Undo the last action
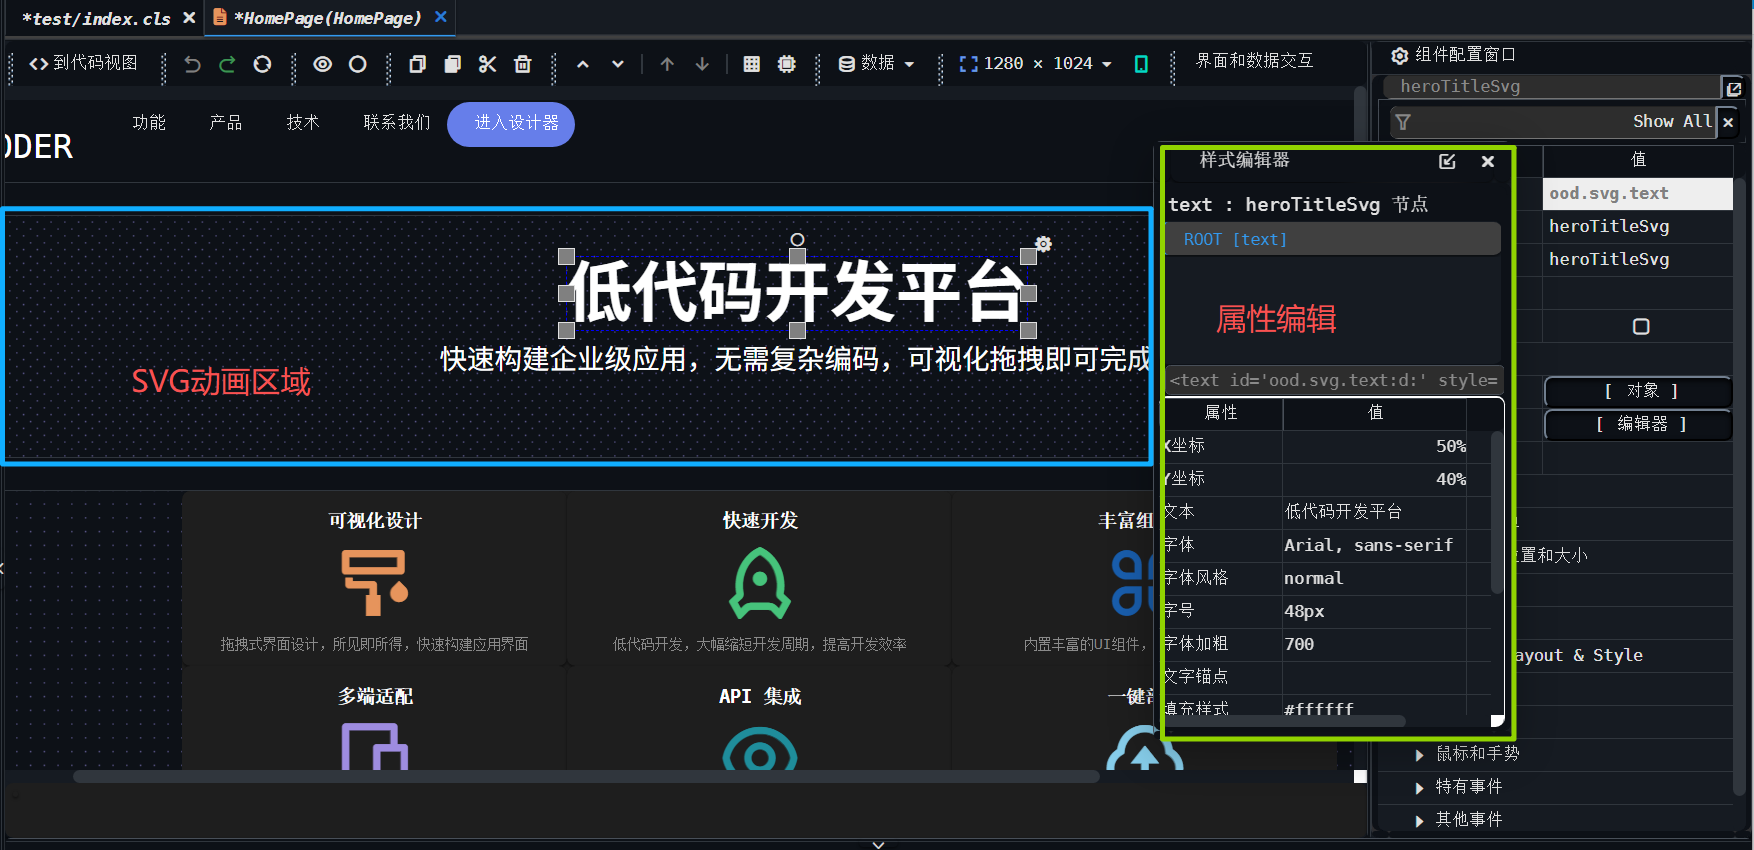This screenshot has height=850, width=1754. pos(192,64)
